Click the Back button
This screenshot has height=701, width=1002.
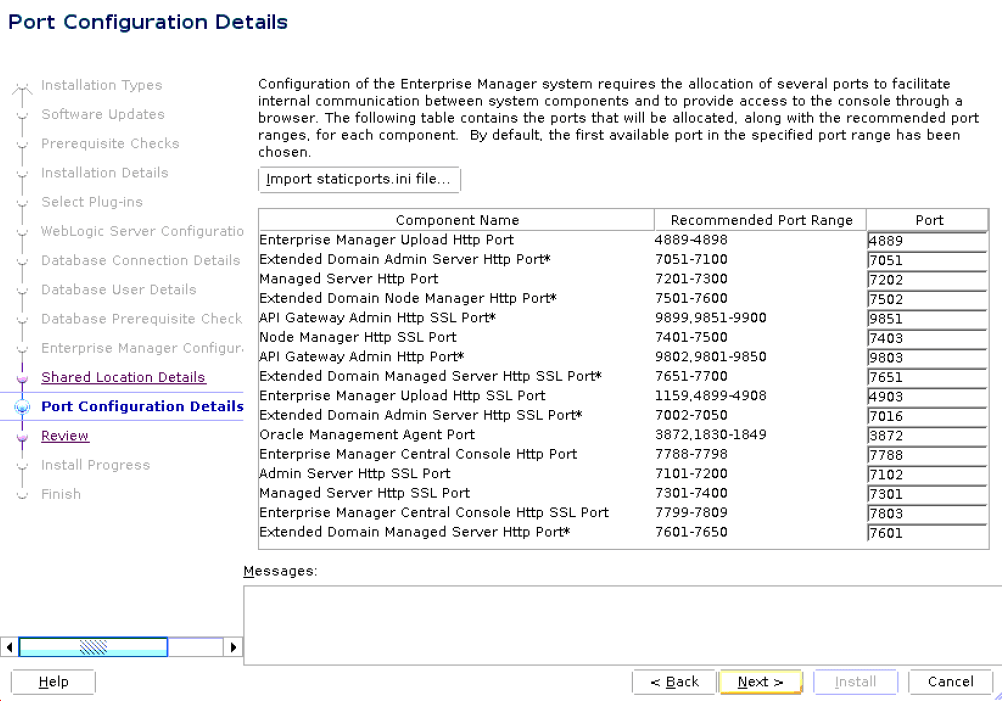point(674,681)
